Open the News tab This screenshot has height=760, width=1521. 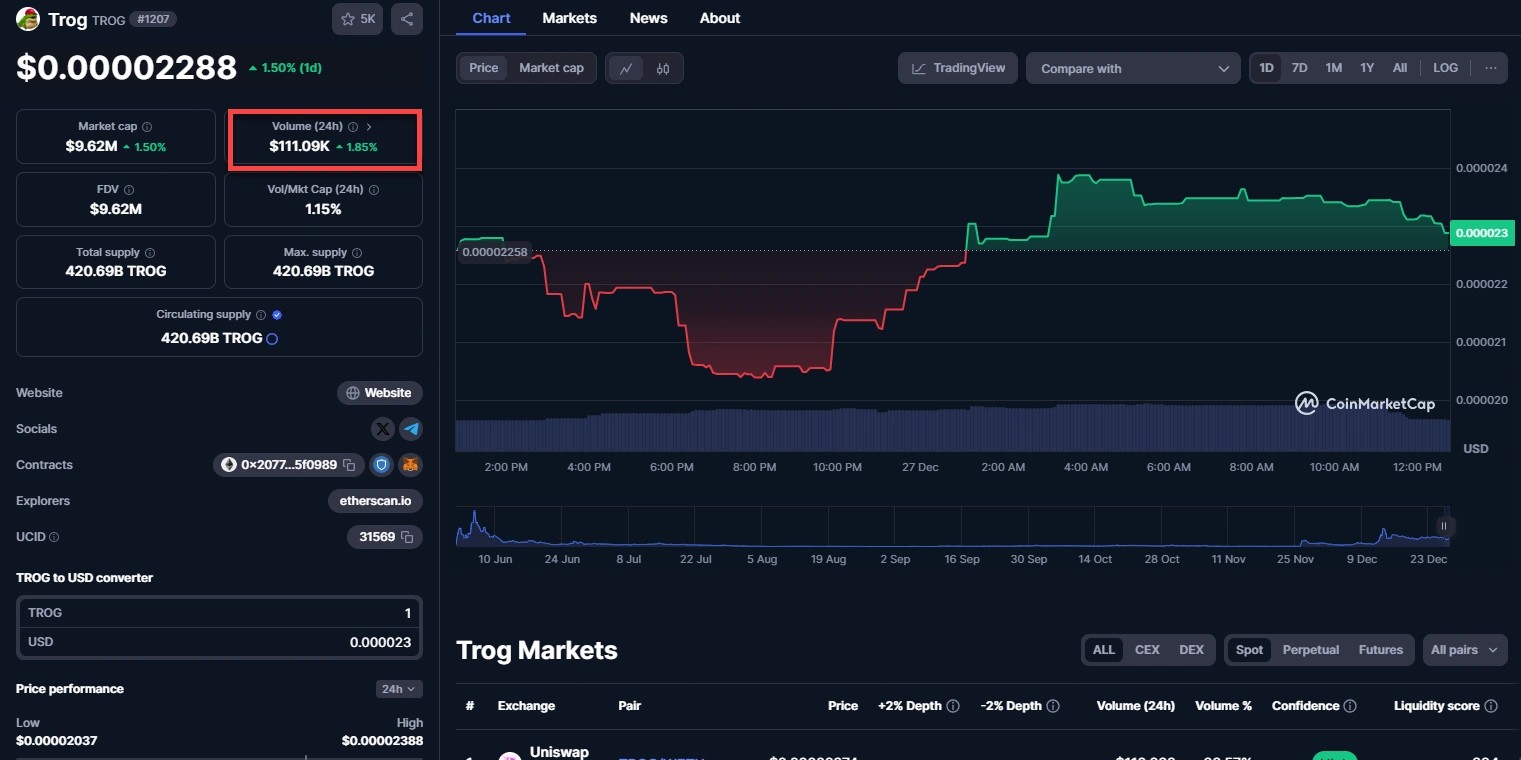pyautogui.click(x=648, y=18)
